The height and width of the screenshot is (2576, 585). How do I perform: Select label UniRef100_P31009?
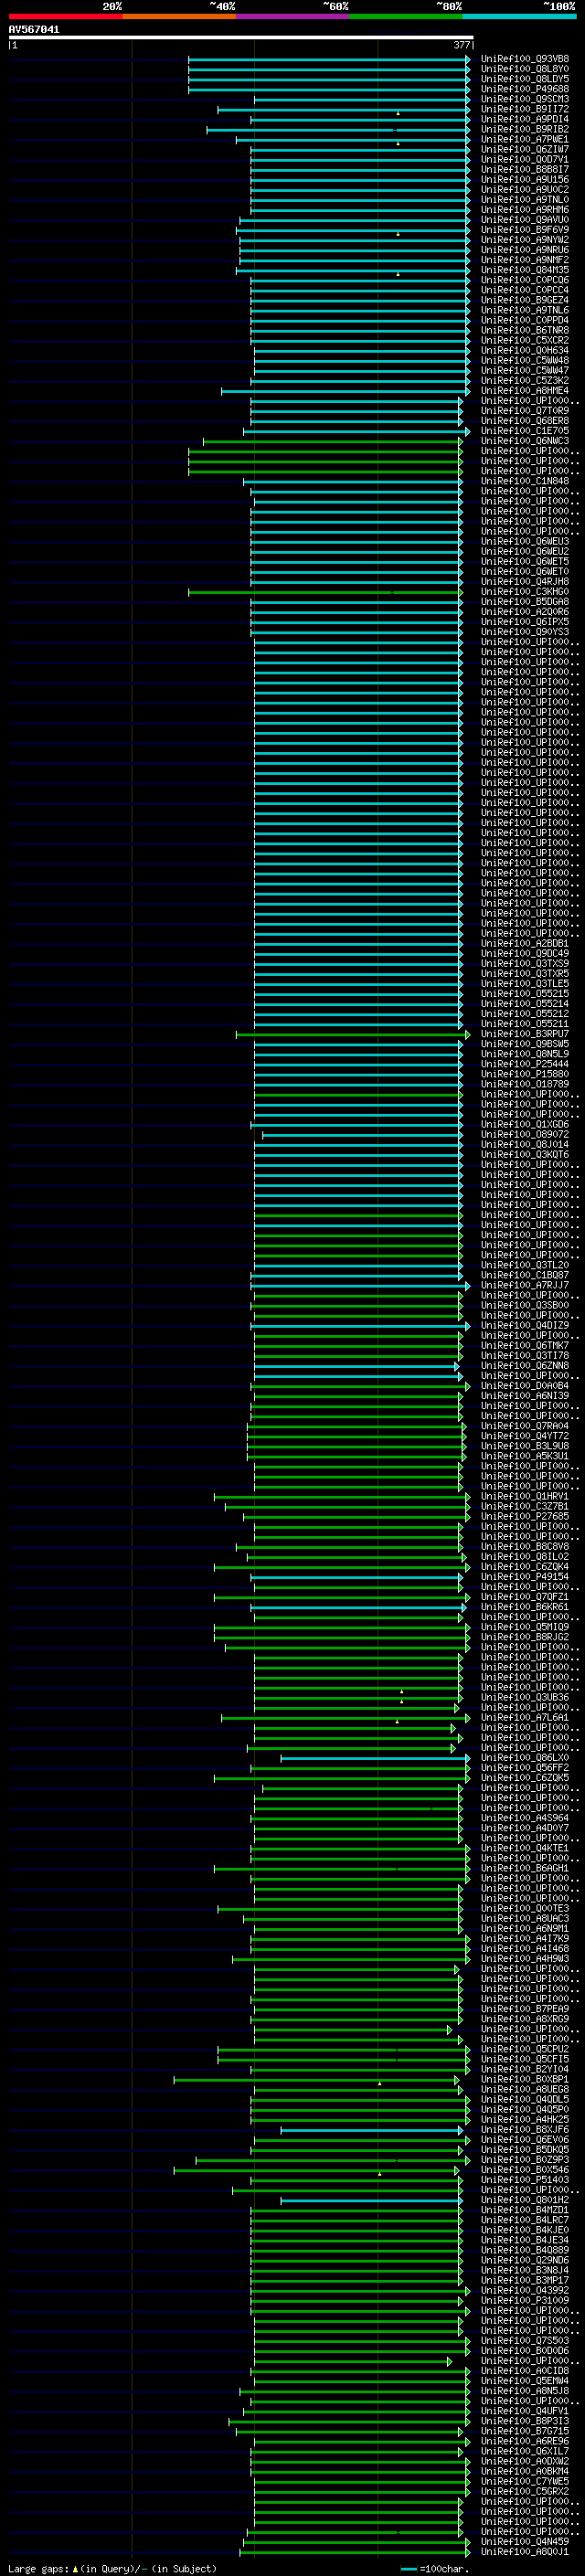[525, 2300]
